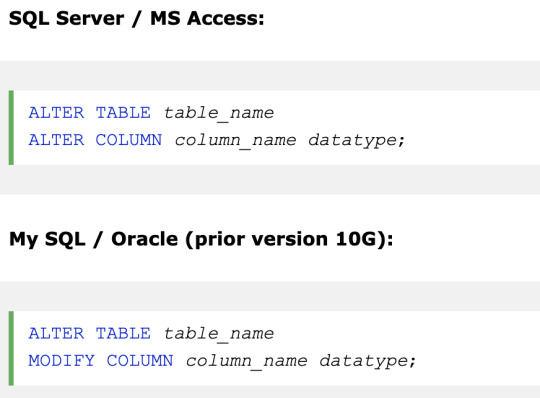
Task: Click the word 'Oracle' in the heading
Action: point(145,239)
